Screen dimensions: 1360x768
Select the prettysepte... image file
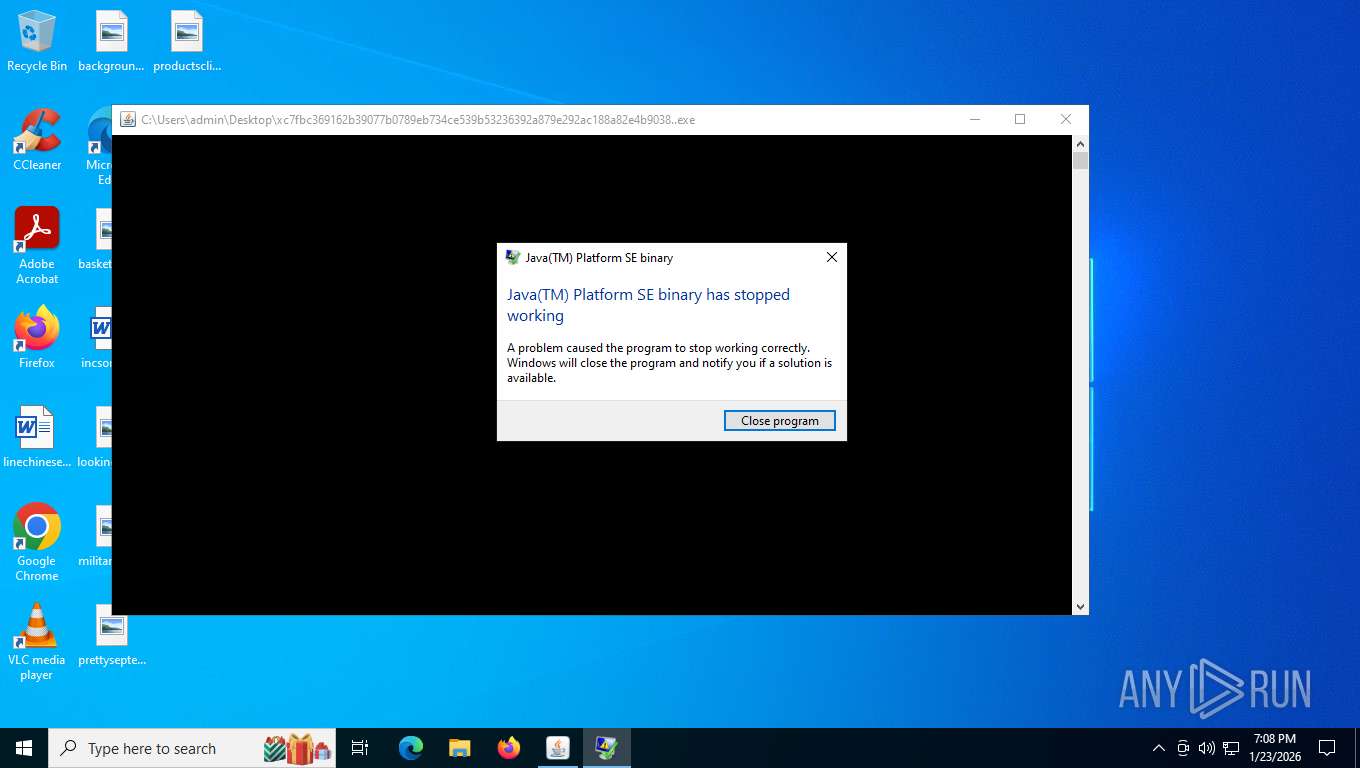click(x=112, y=635)
